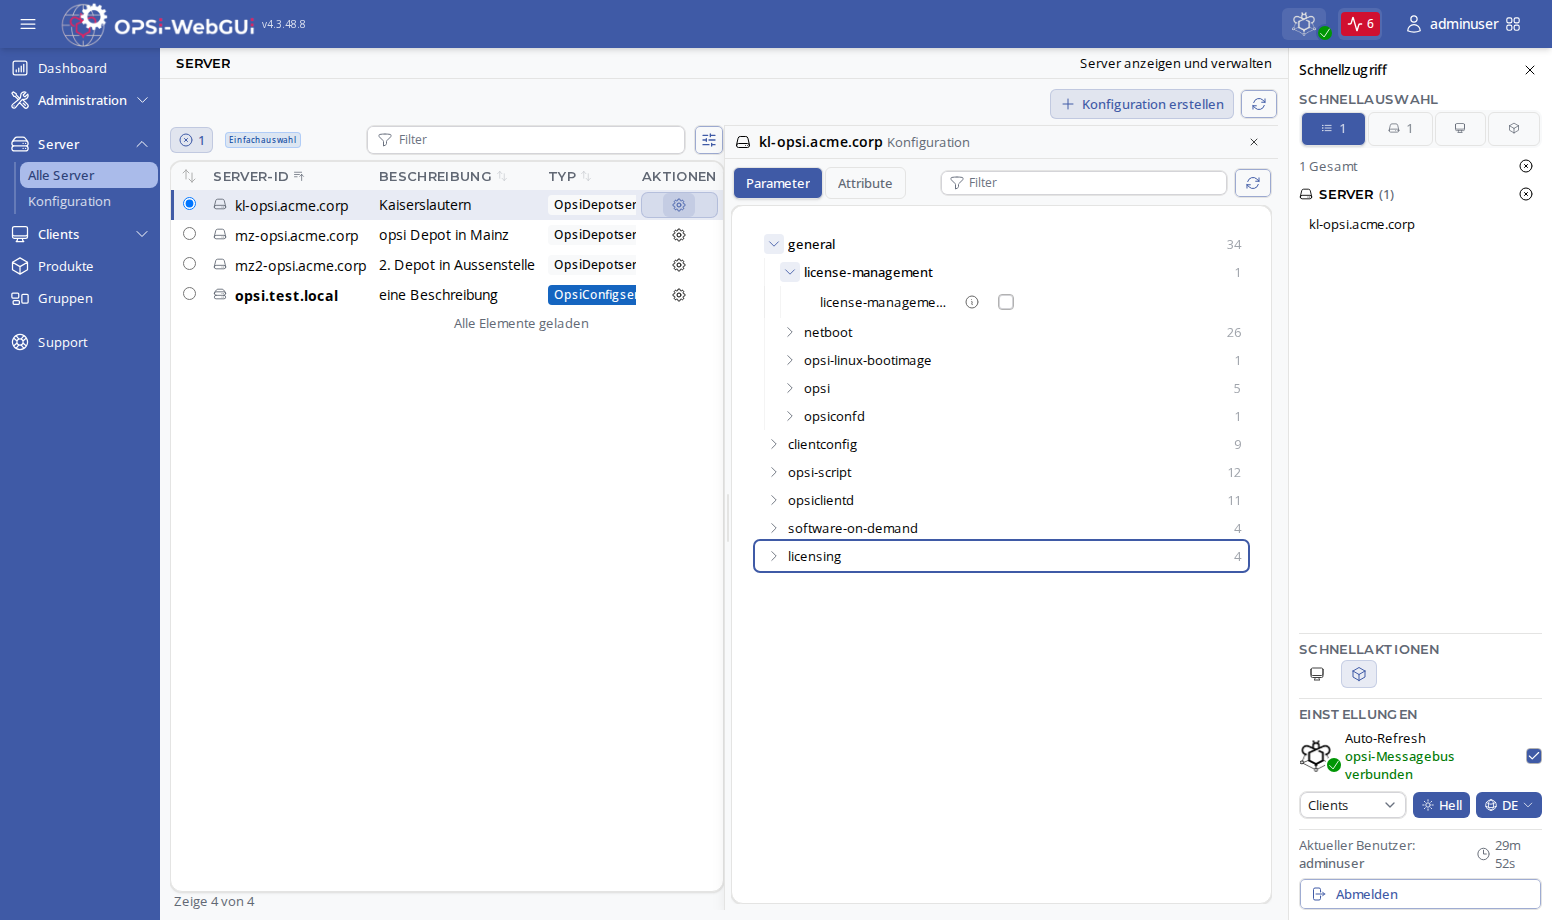Image resolution: width=1552 pixels, height=920 pixels.
Task: Focus the server list Filter field
Action: click(526, 140)
